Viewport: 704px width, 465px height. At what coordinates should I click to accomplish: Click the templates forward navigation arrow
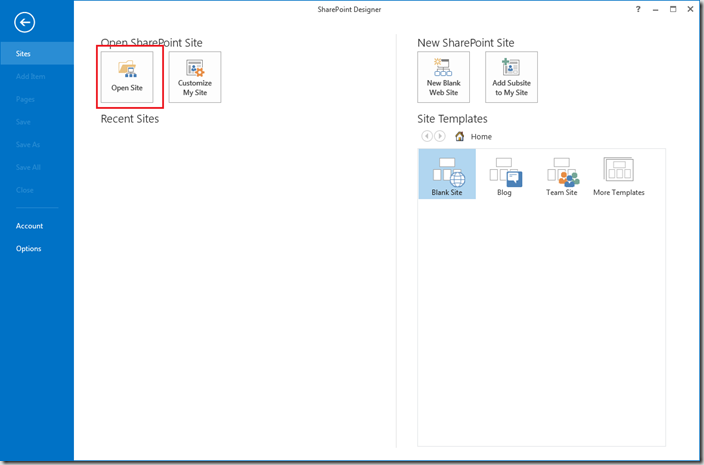(440, 136)
